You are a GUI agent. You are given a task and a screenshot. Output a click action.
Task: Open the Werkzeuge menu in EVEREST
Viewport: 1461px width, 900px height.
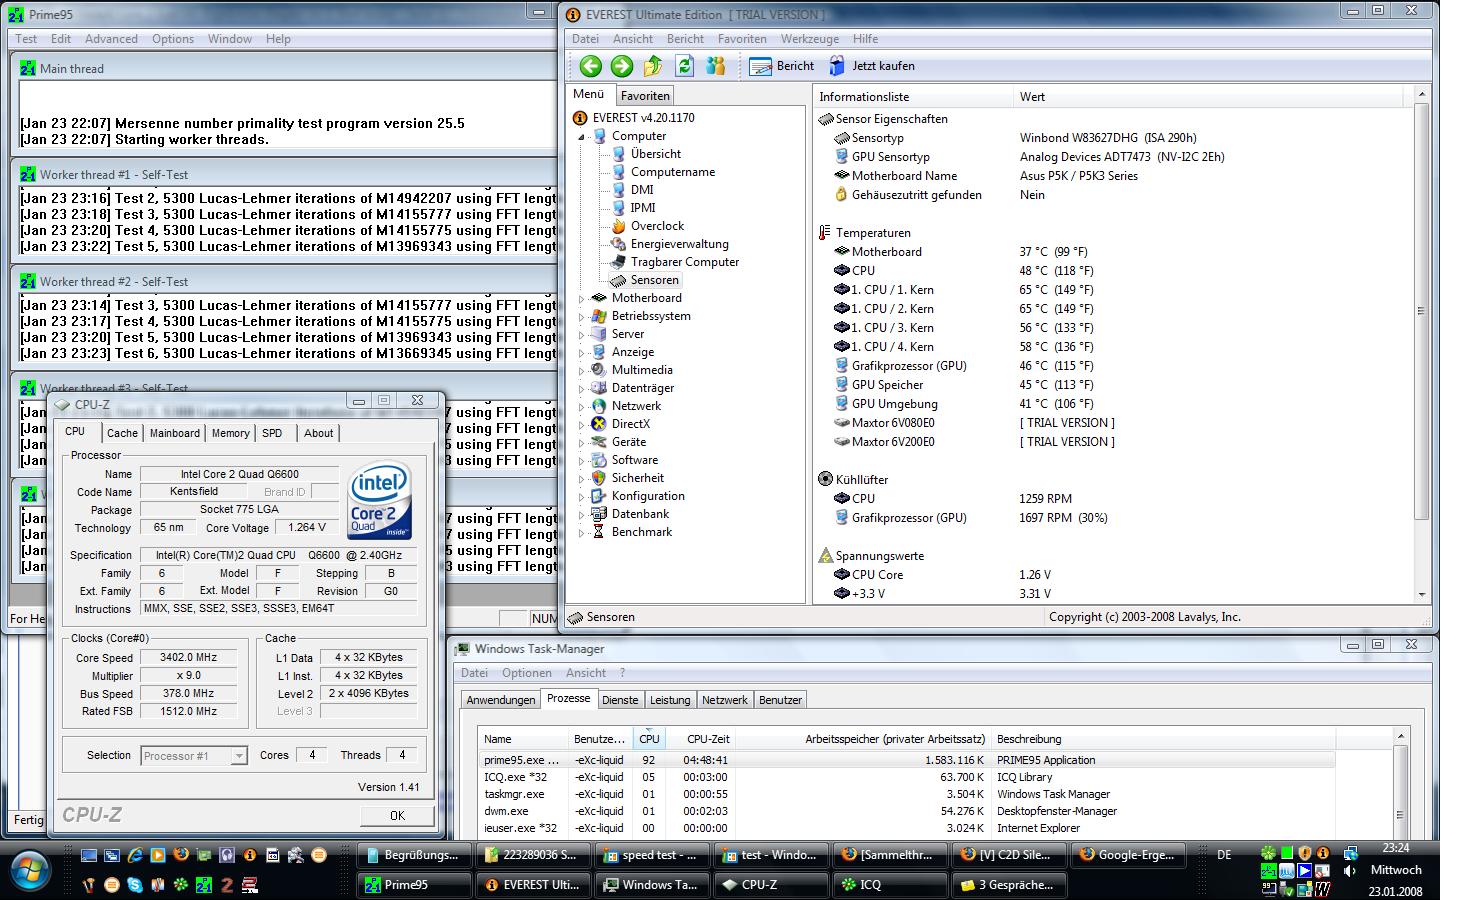coord(810,39)
